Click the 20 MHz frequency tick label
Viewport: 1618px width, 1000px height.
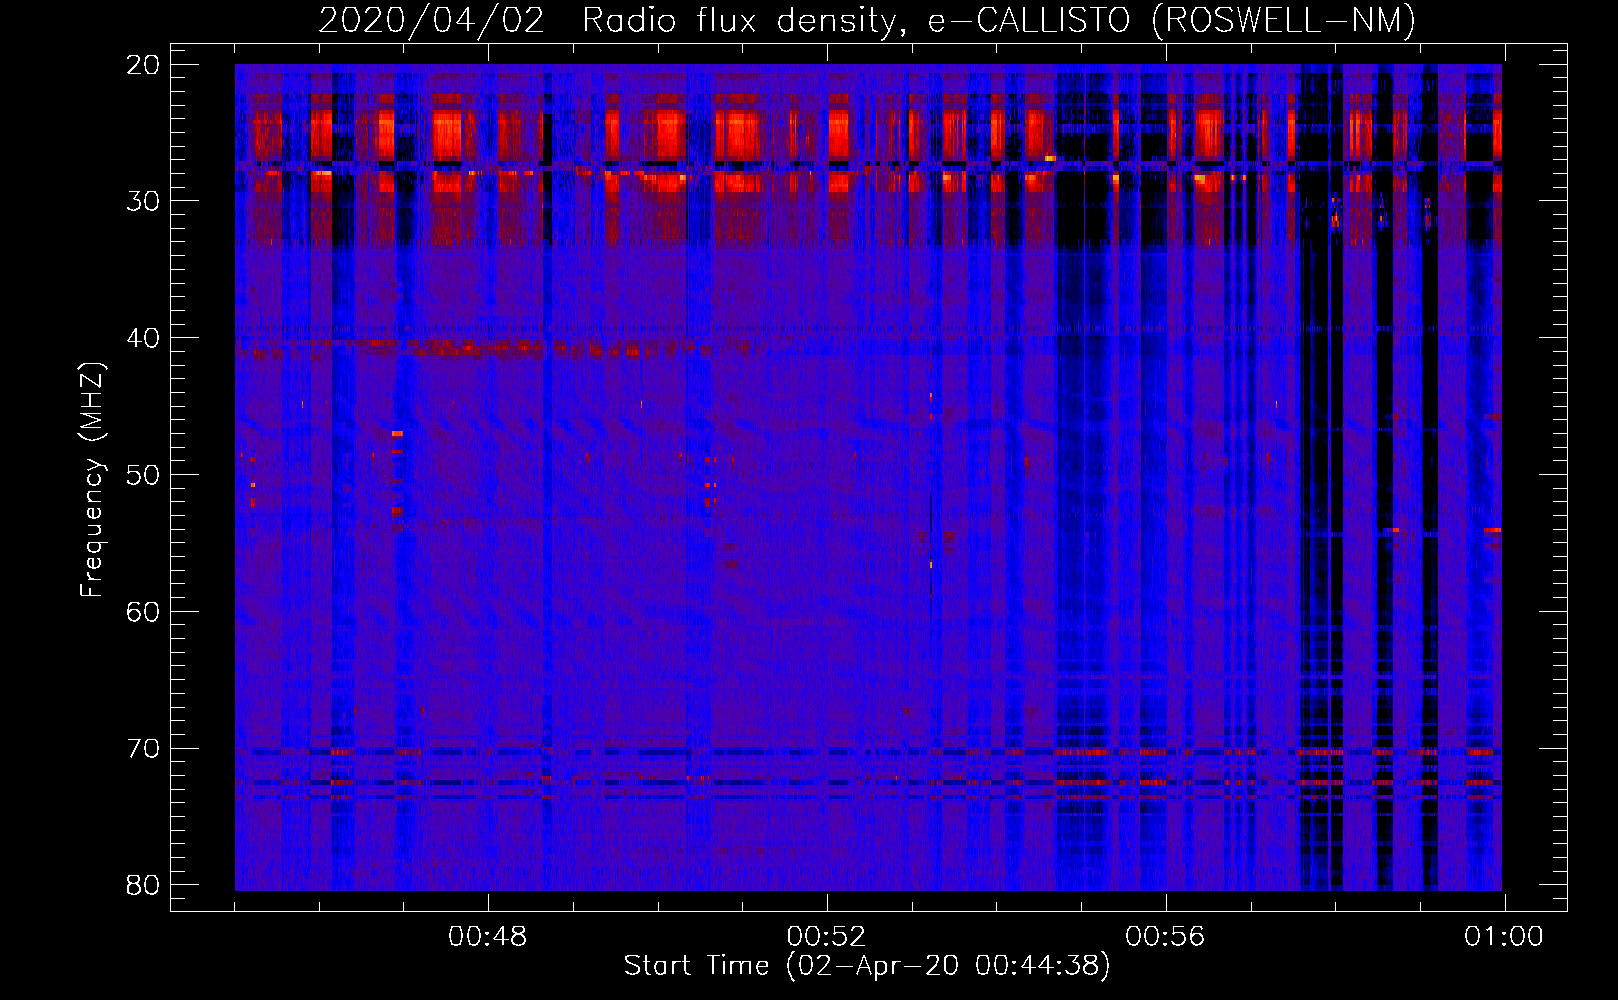click(144, 65)
